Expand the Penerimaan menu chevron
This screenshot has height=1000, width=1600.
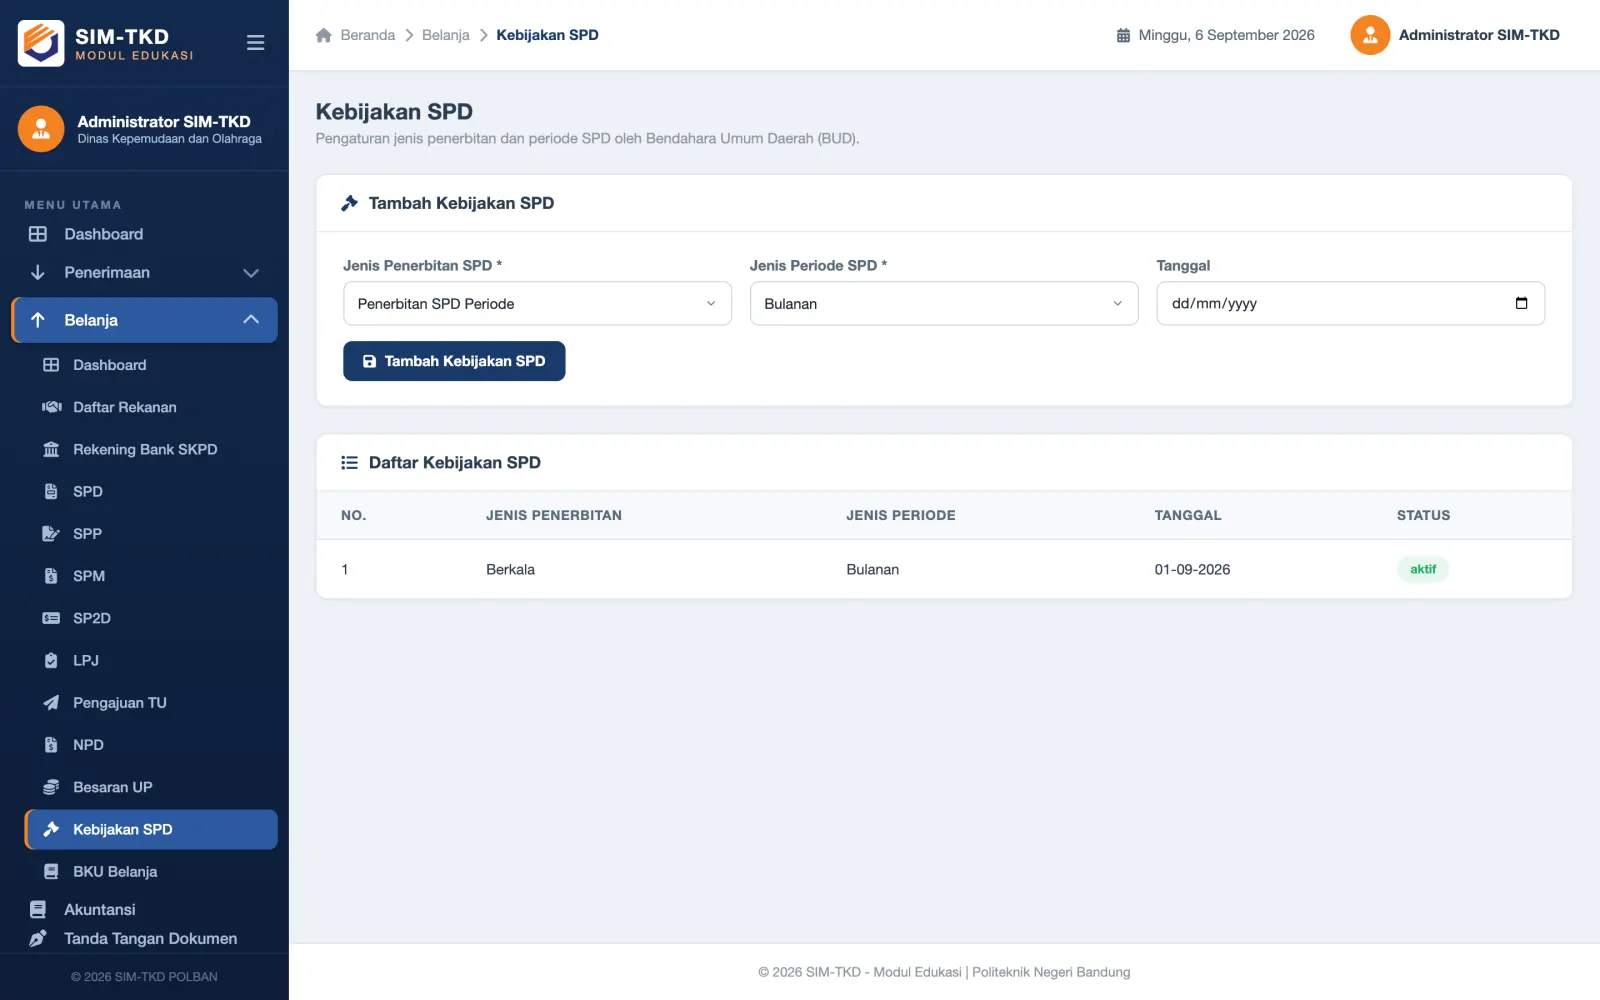click(x=251, y=273)
